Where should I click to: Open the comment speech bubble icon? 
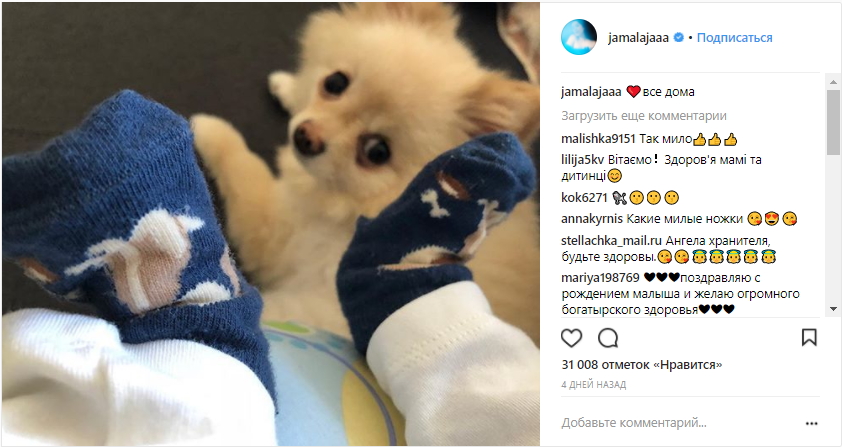click(x=608, y=338)
